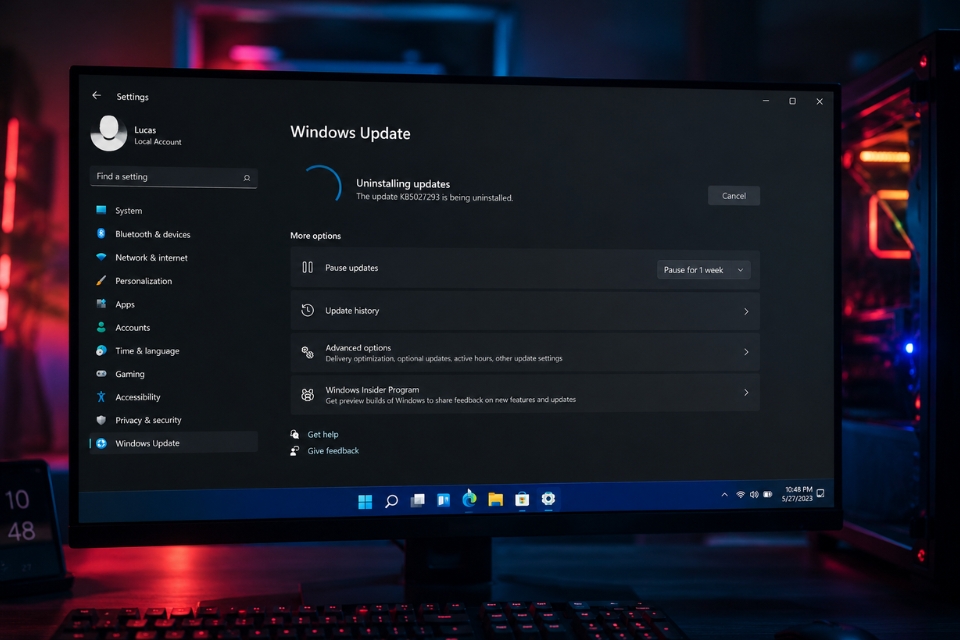Open the notification center icon
Screen dimensions: 960x640
821,493
